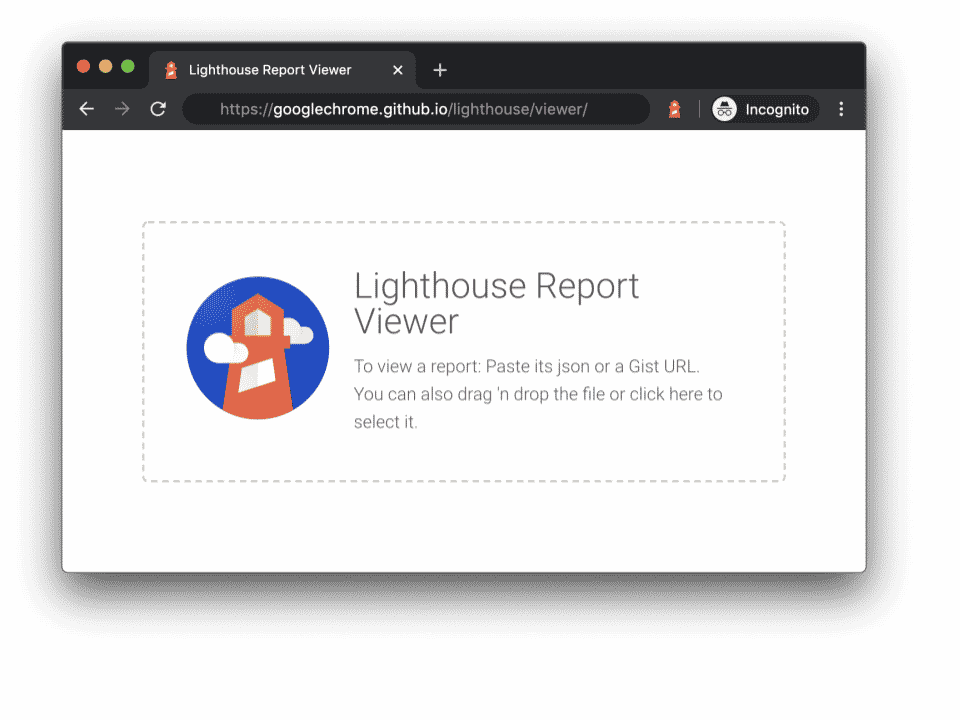Click the green zoom traffic light
This screenshot has height=720, width=960.
click(x=127, y=66)
